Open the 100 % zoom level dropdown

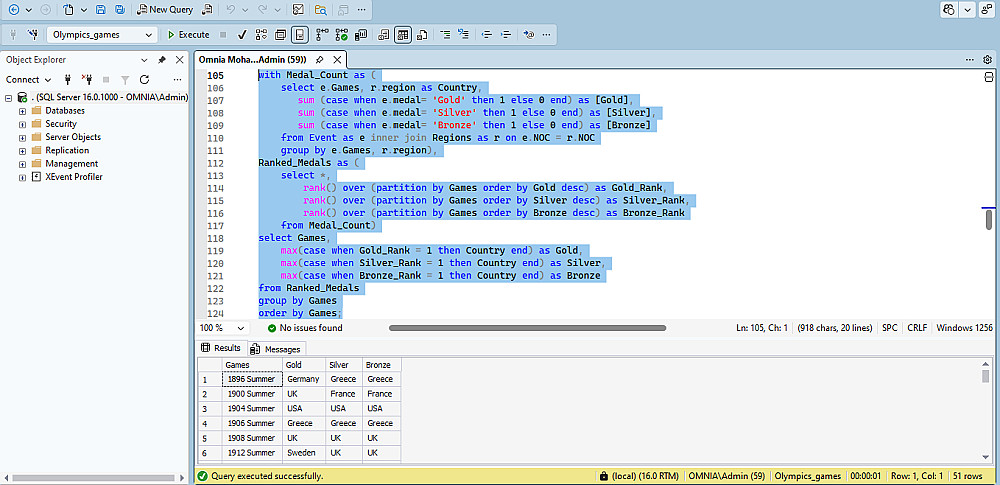pos(240,328)
